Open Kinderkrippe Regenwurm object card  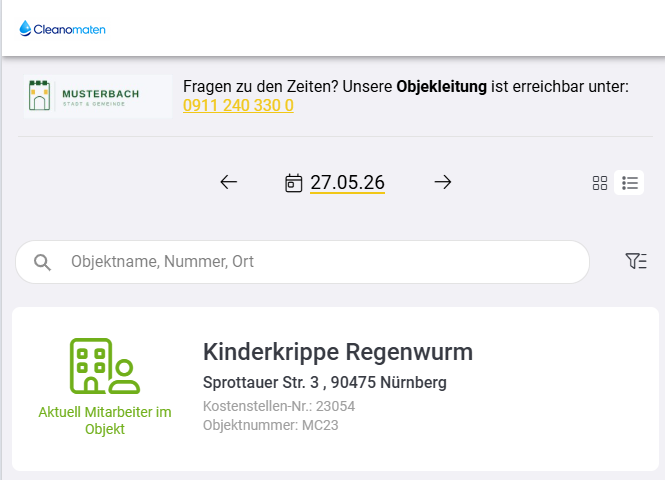pos(335,389)
